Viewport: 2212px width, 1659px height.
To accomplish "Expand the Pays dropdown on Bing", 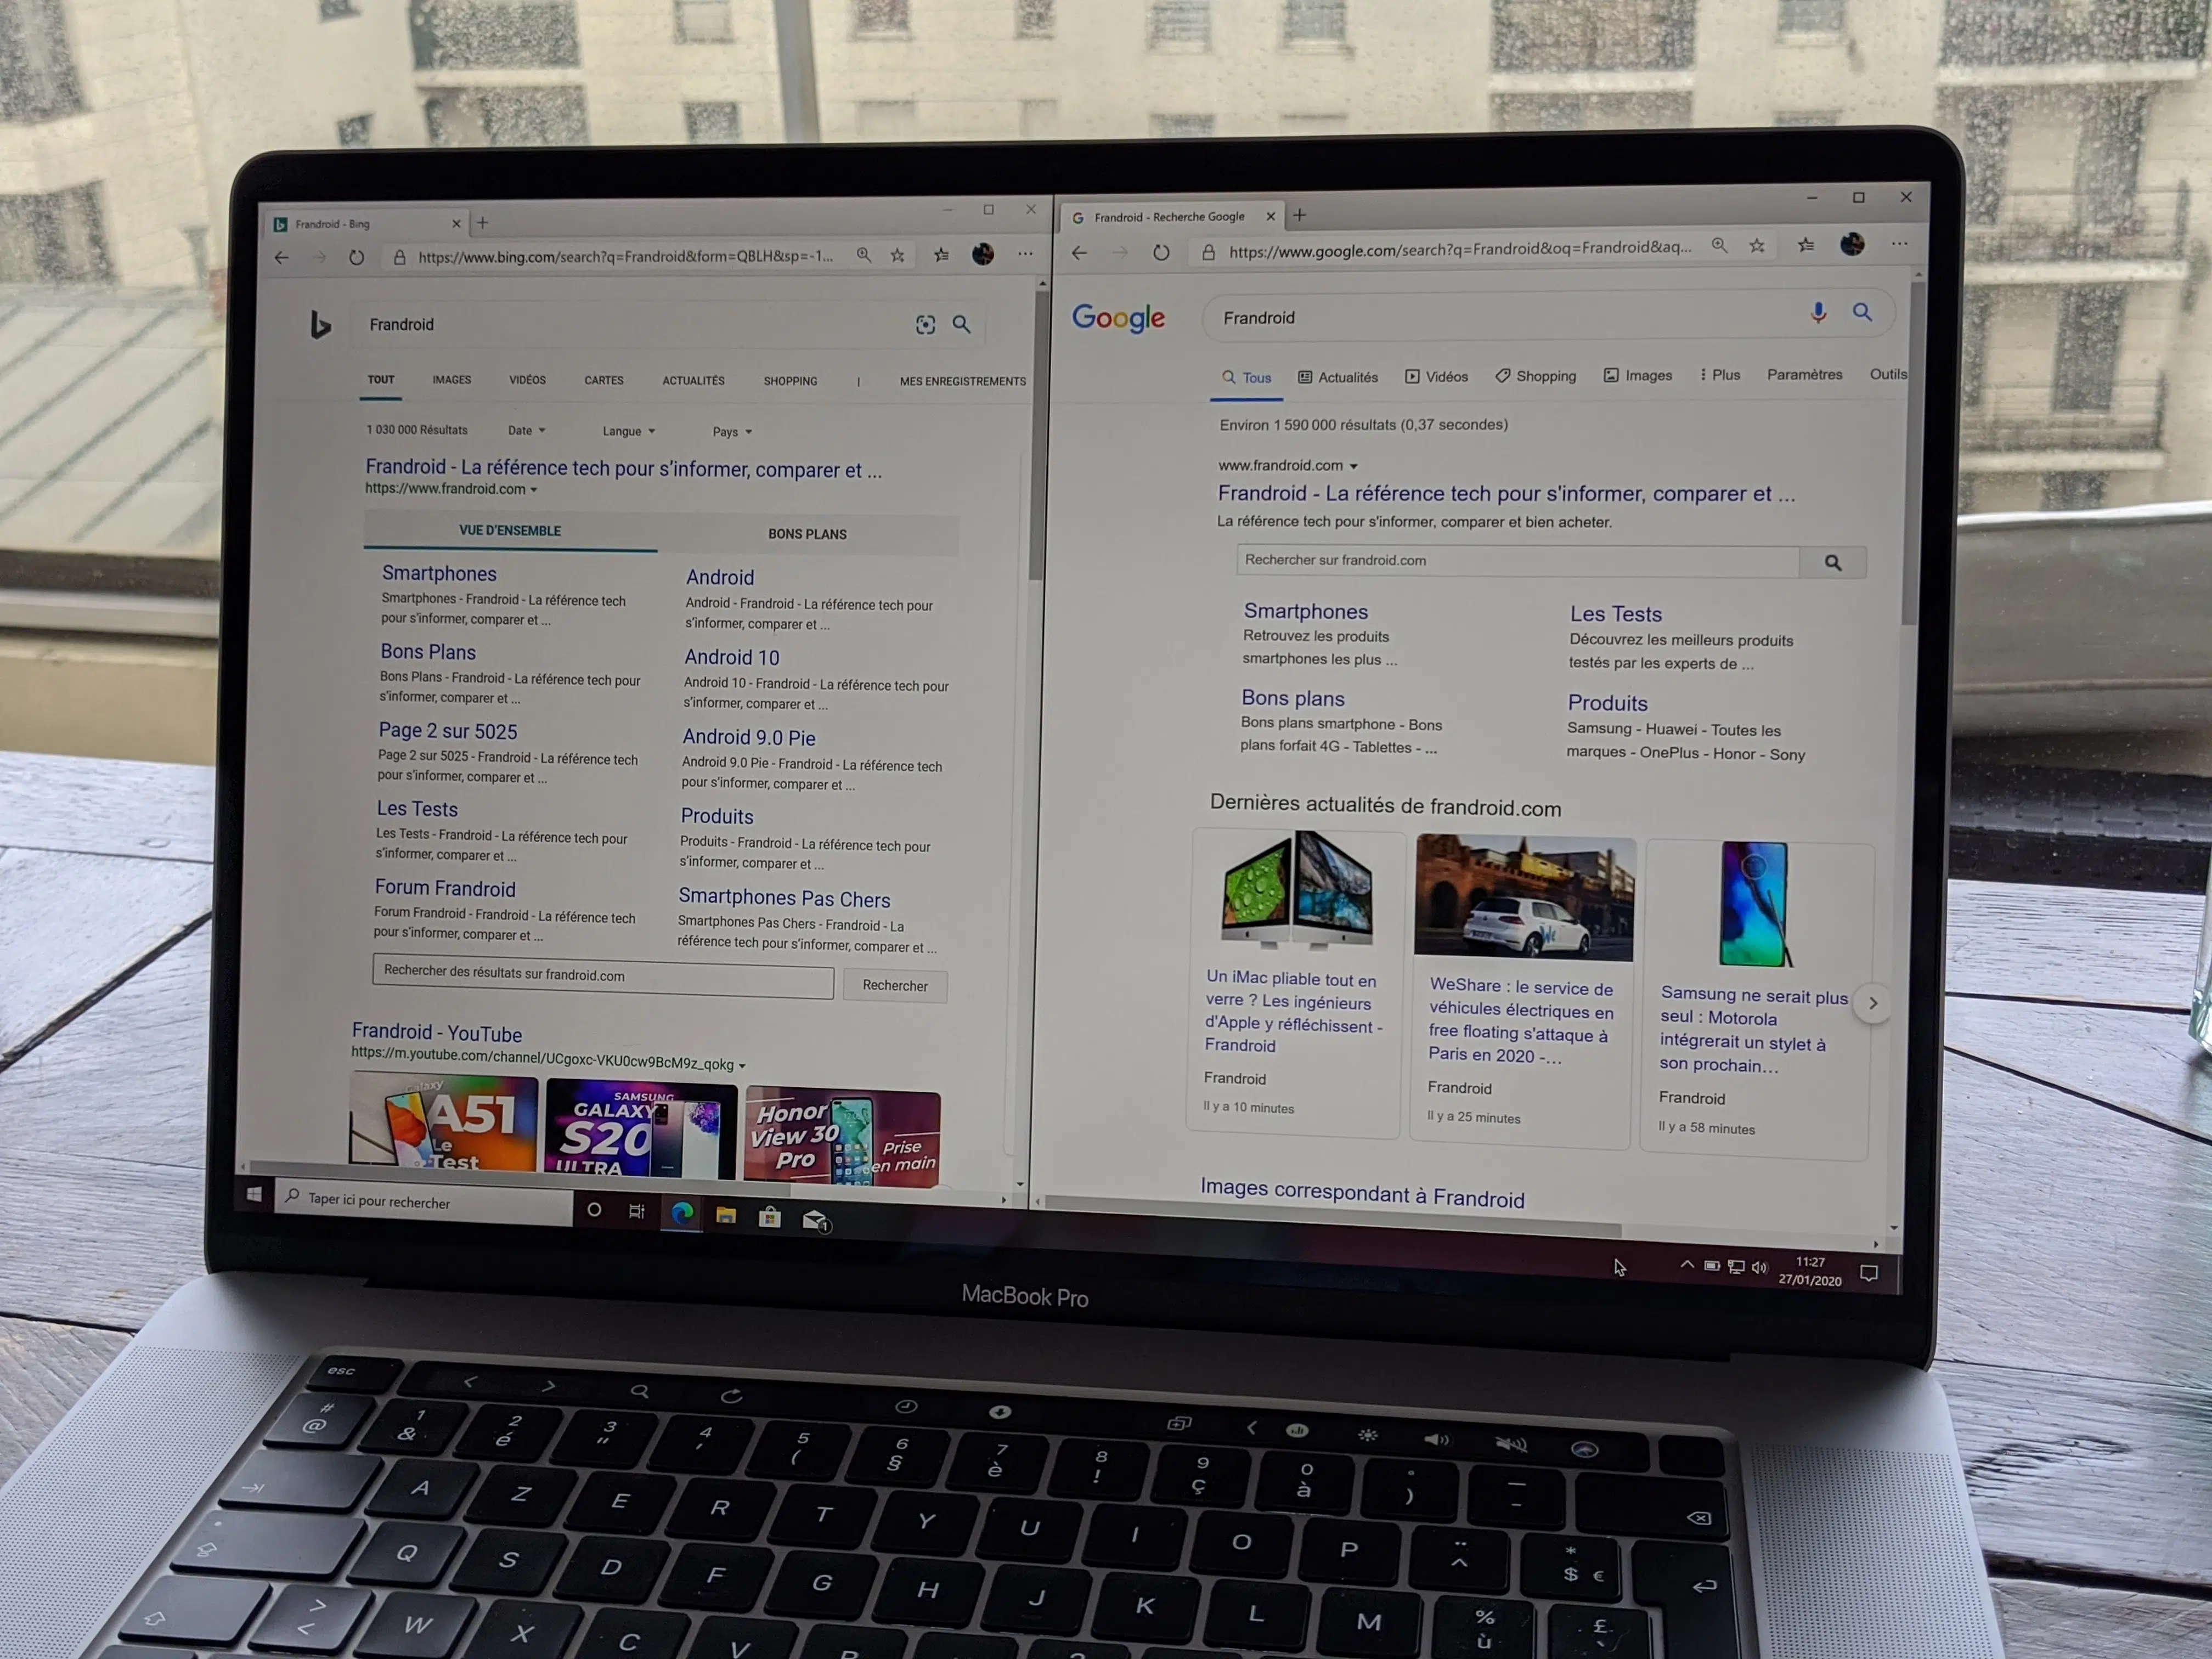I will 731,431.
